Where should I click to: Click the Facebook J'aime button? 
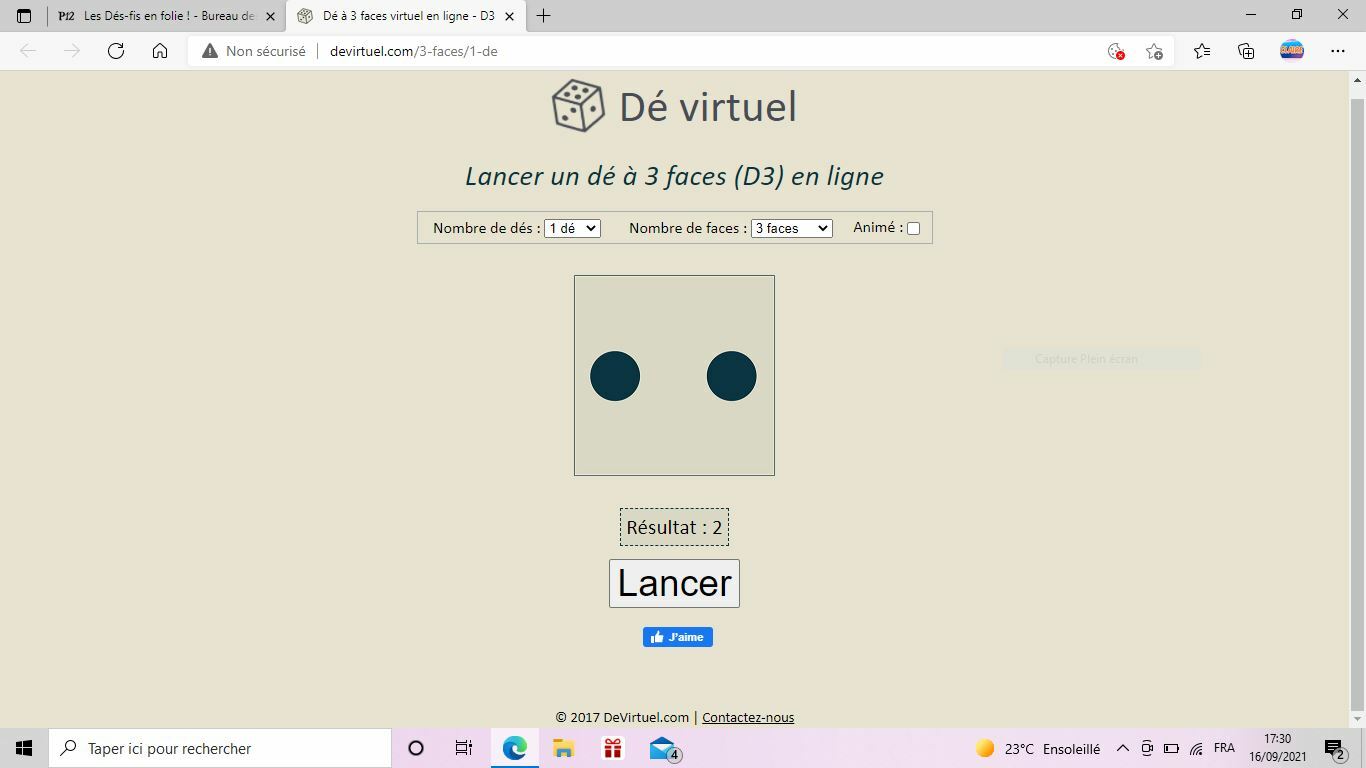(678, 637)
